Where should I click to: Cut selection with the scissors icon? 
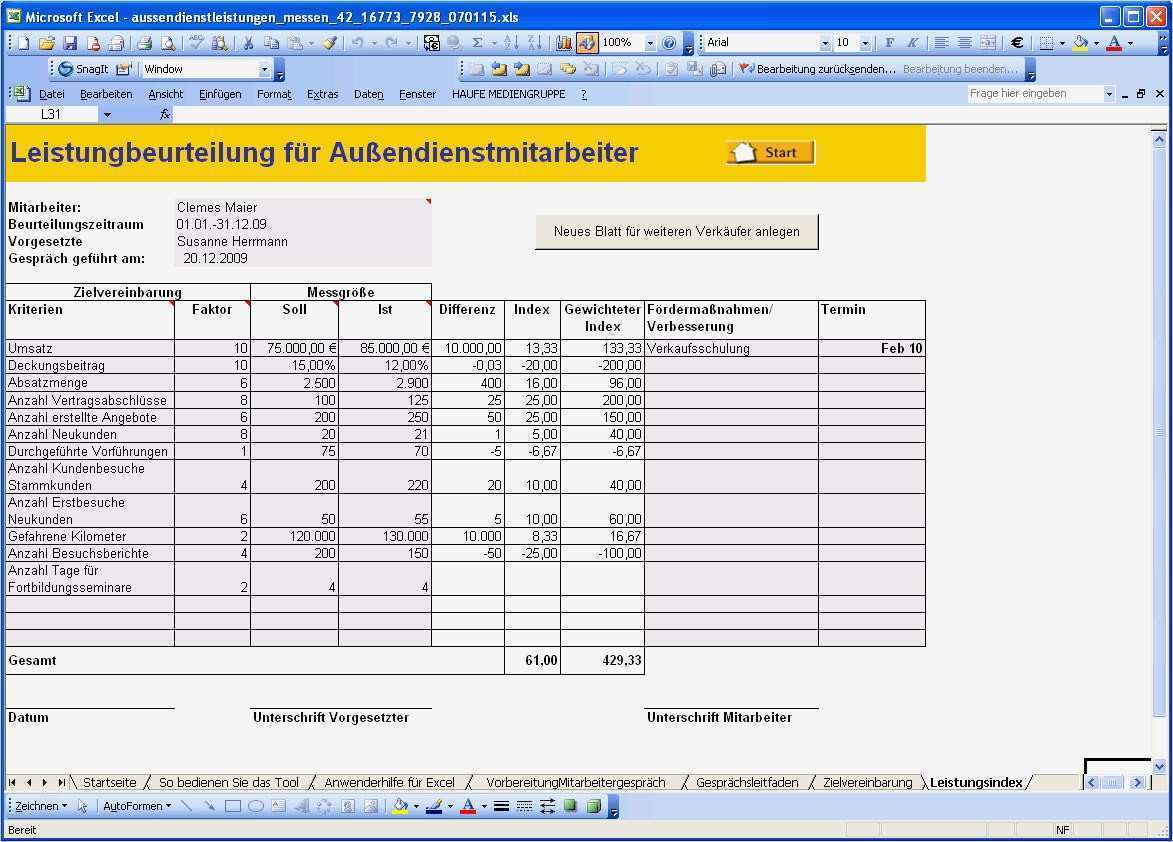(x=248, y=43)
